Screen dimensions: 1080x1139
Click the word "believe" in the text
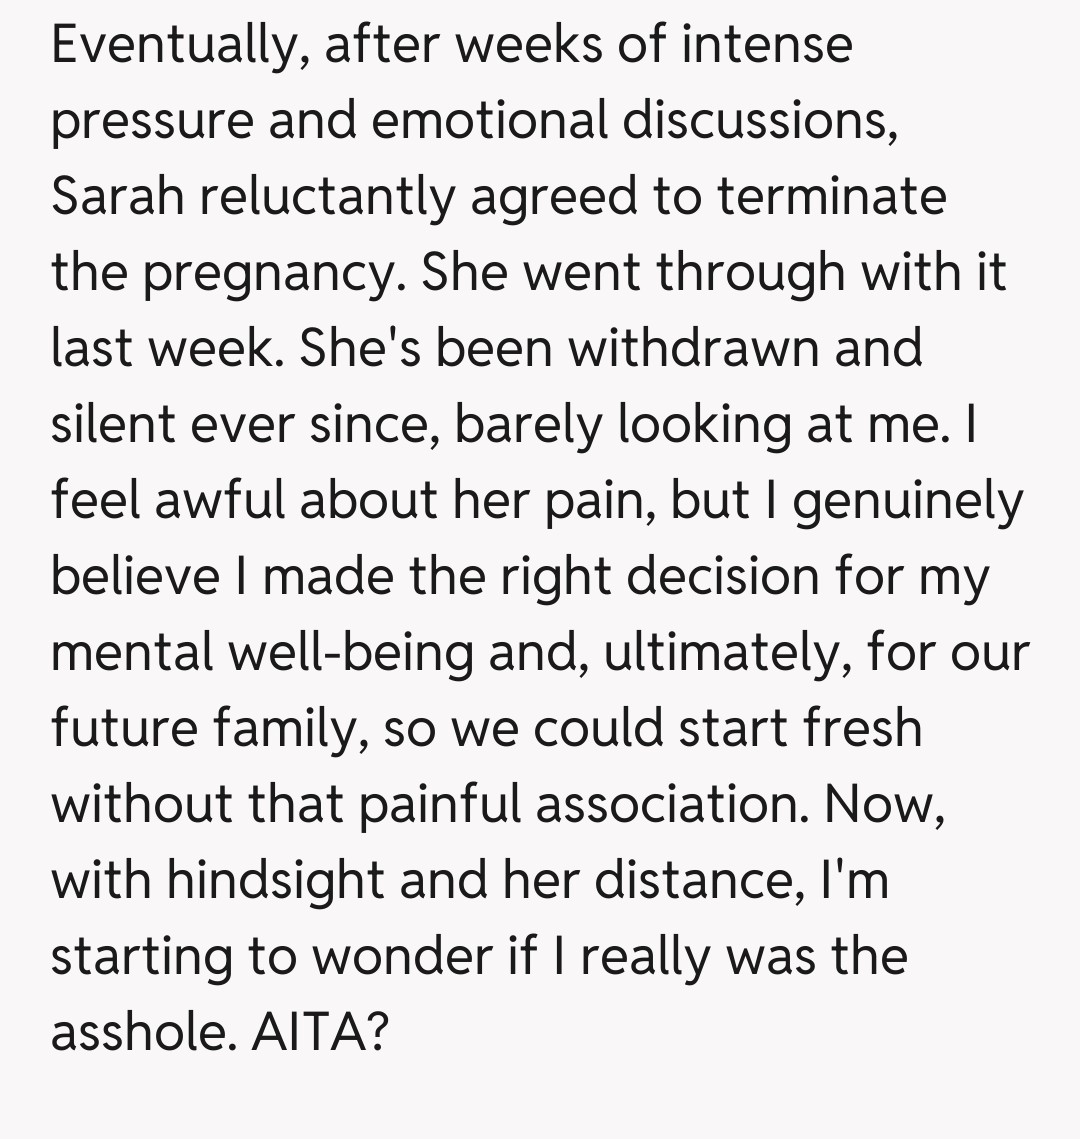[x=134, y=576]
